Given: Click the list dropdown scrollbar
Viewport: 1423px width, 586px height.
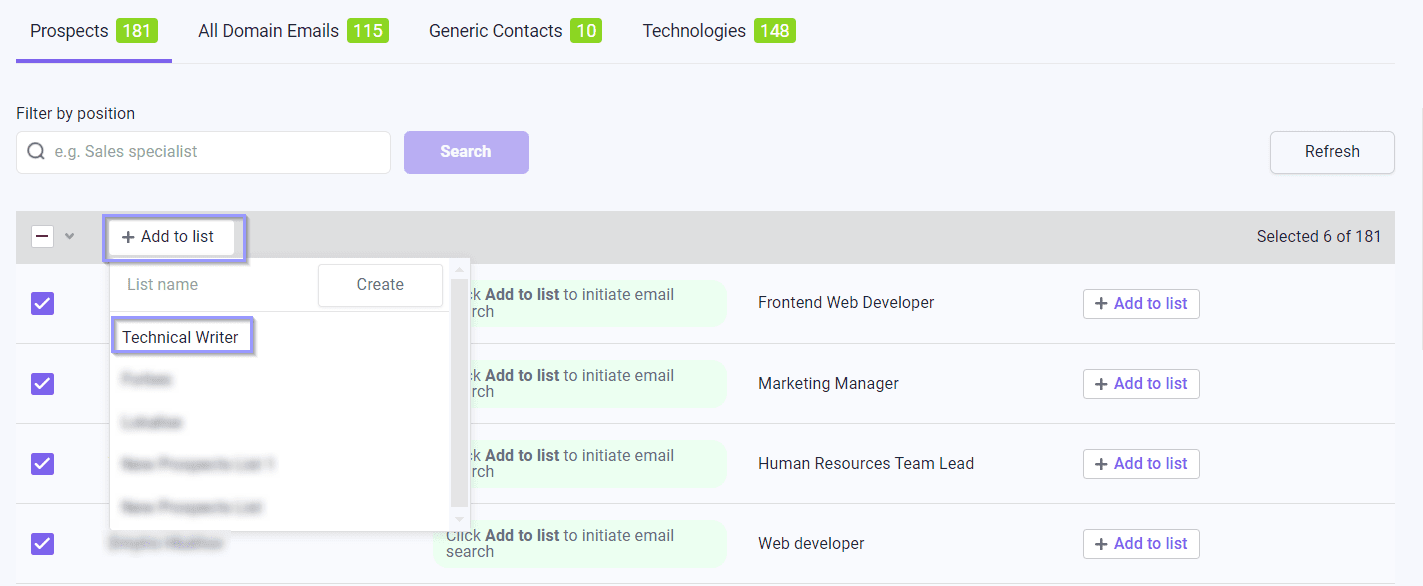Looking at the screenshot, I should [x=460, y=390].
